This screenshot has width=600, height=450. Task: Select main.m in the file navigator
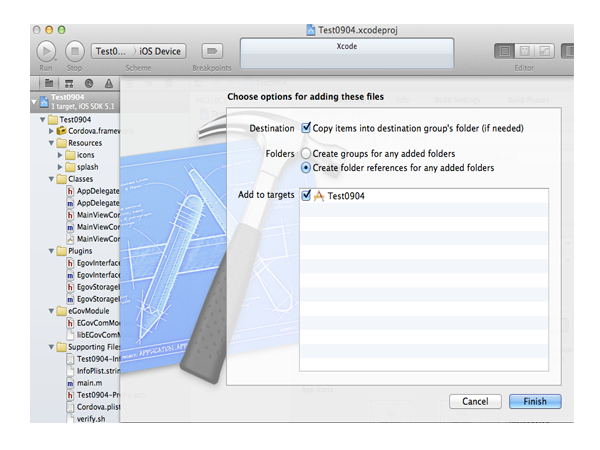pos(89,383)
